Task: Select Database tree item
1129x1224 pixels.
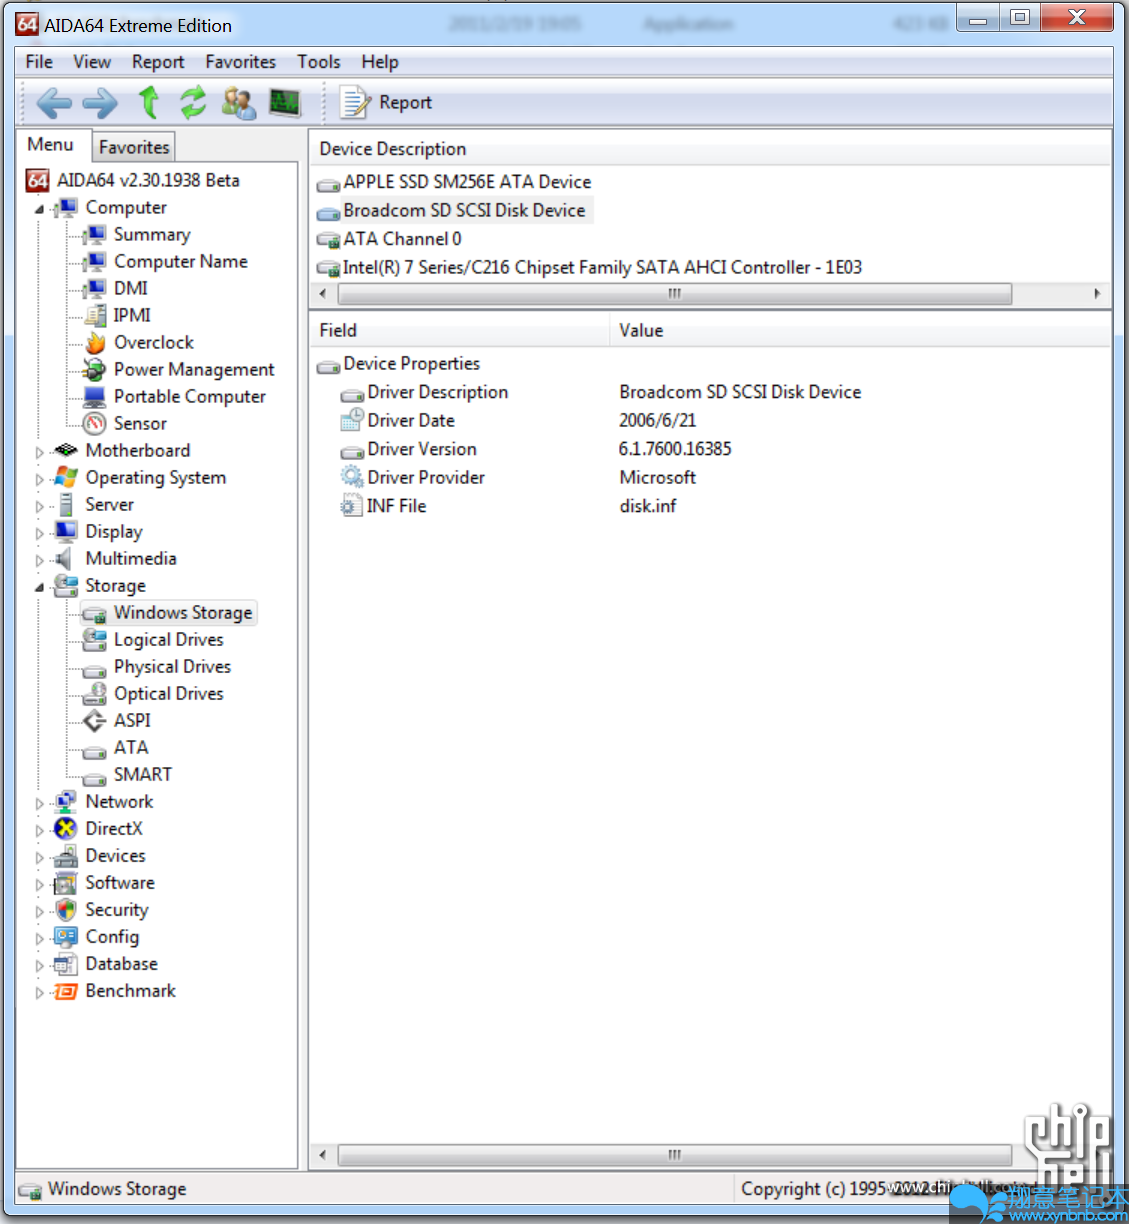Action: click(121, 964)
